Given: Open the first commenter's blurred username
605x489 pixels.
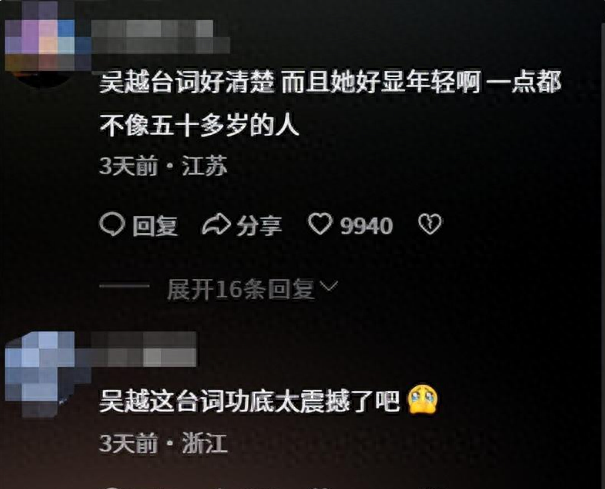Looking at the screenshot, I should (x=160, y=37).
